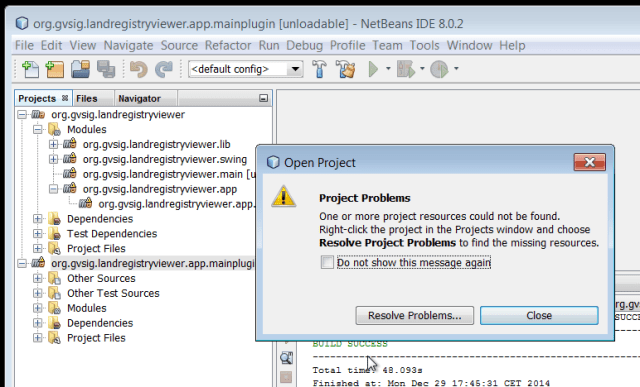
Task: Expand the Test Dependencies node
Action: tap(38, 234)
